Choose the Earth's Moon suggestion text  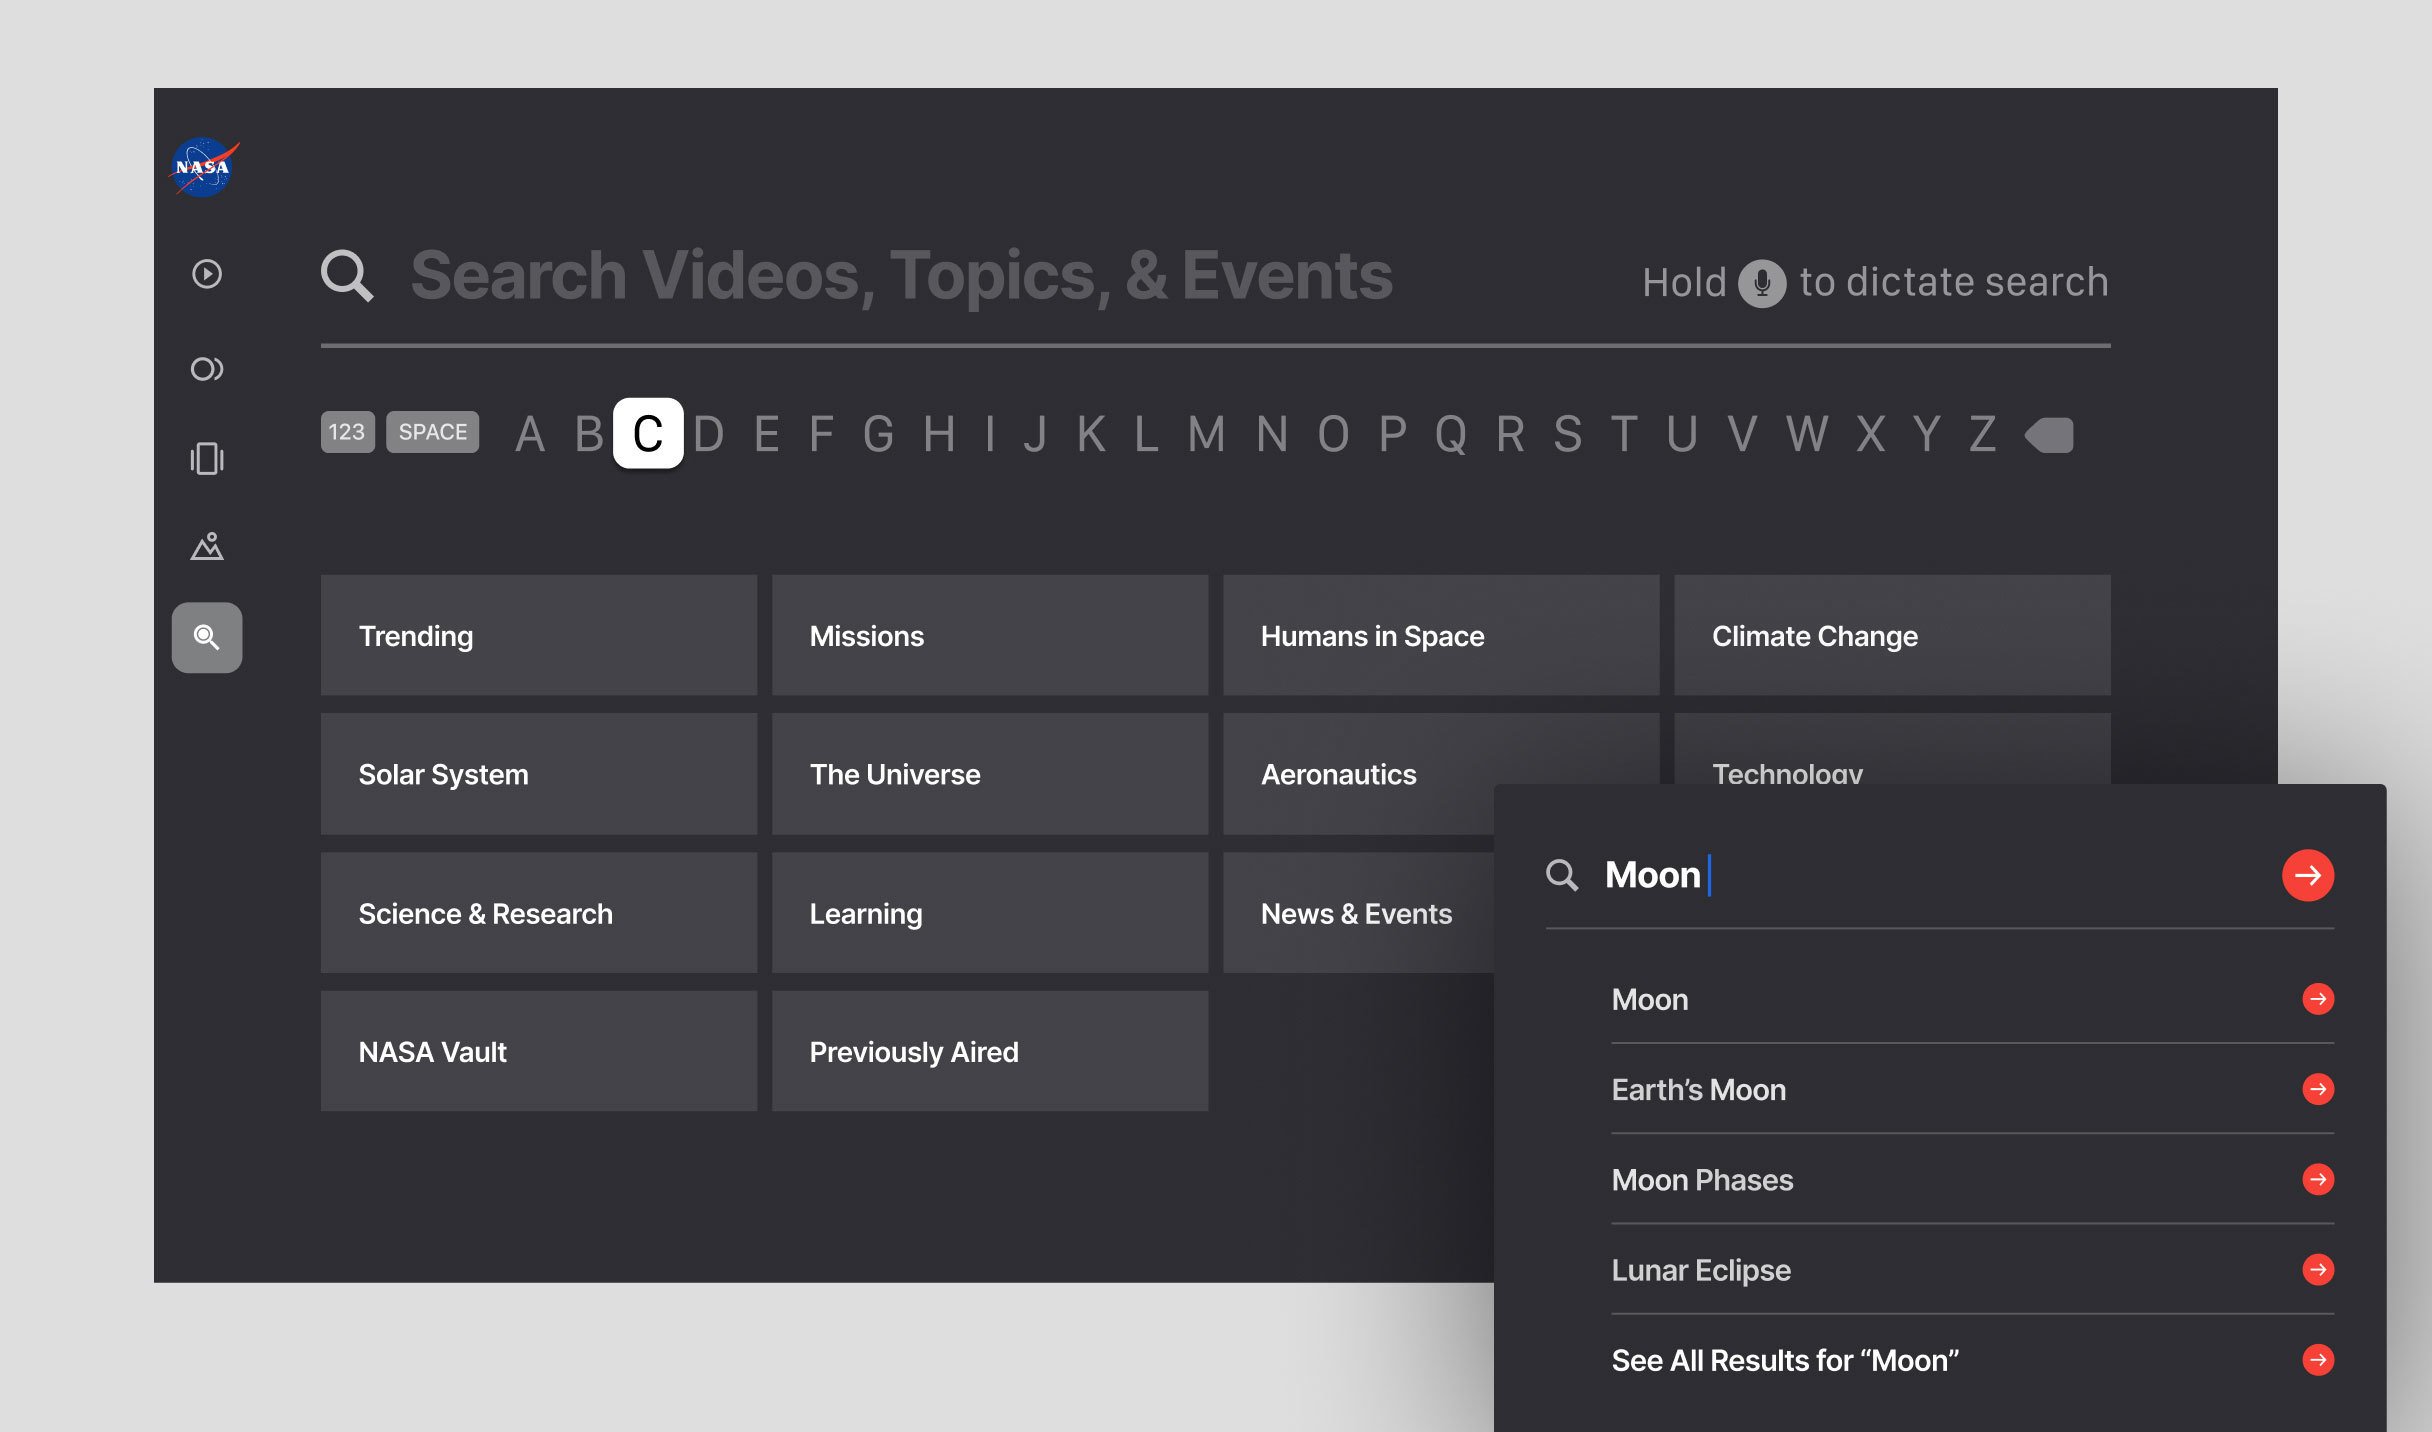click(x=1698, y=1089)
